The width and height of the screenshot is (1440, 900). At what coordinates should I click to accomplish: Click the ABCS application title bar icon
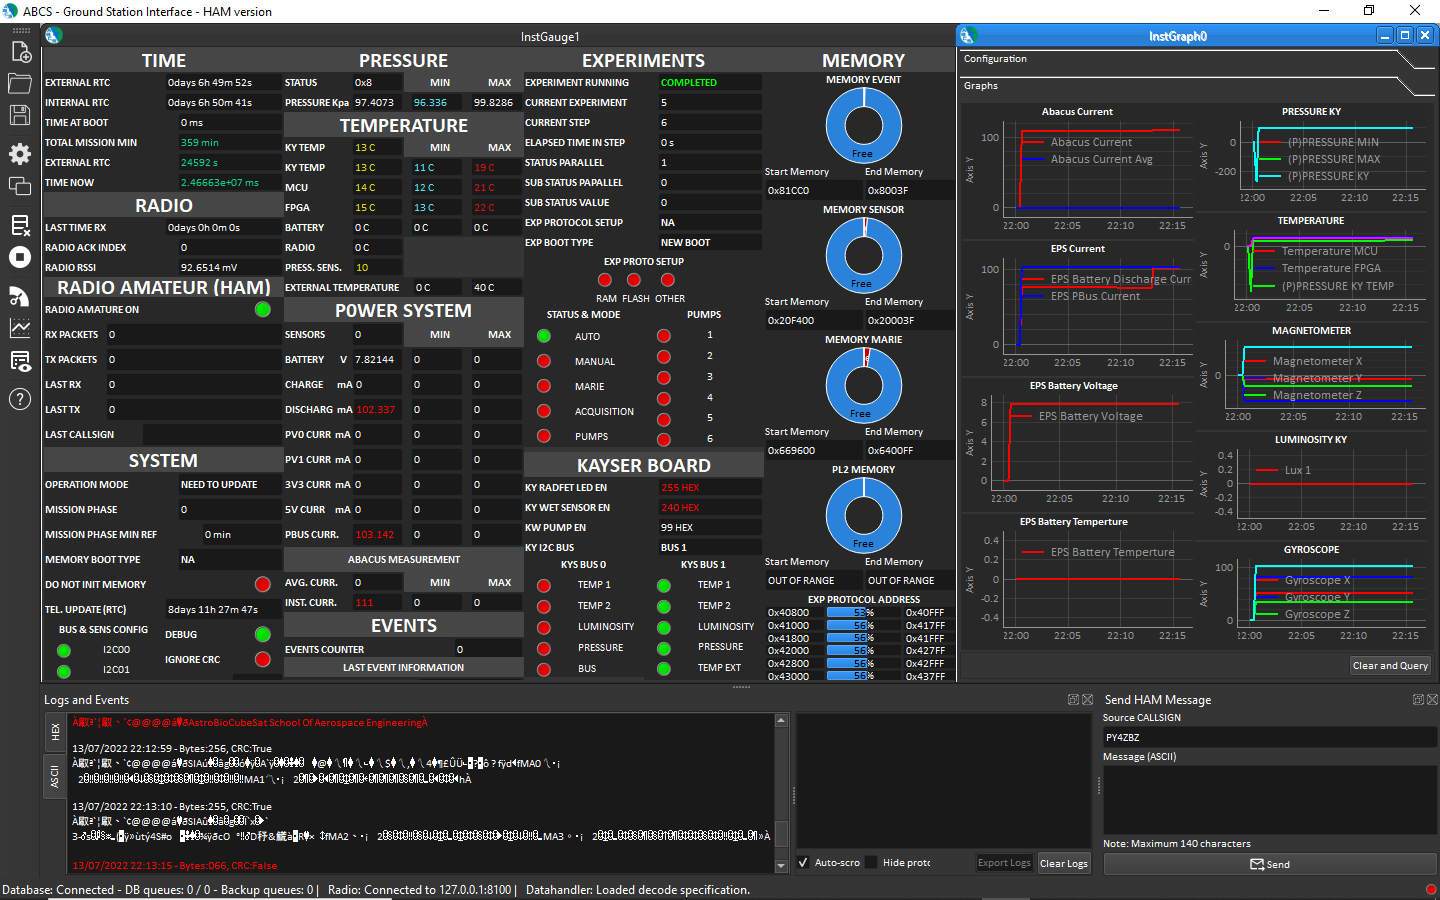(10, 11)
